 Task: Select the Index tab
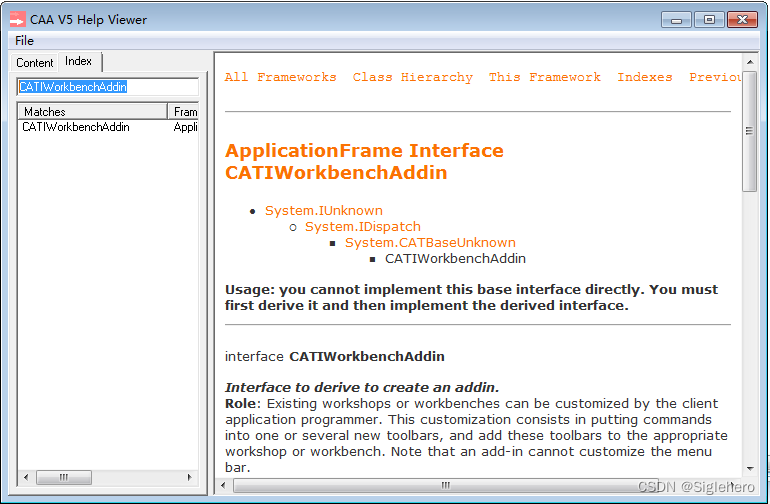click(79, 62)
